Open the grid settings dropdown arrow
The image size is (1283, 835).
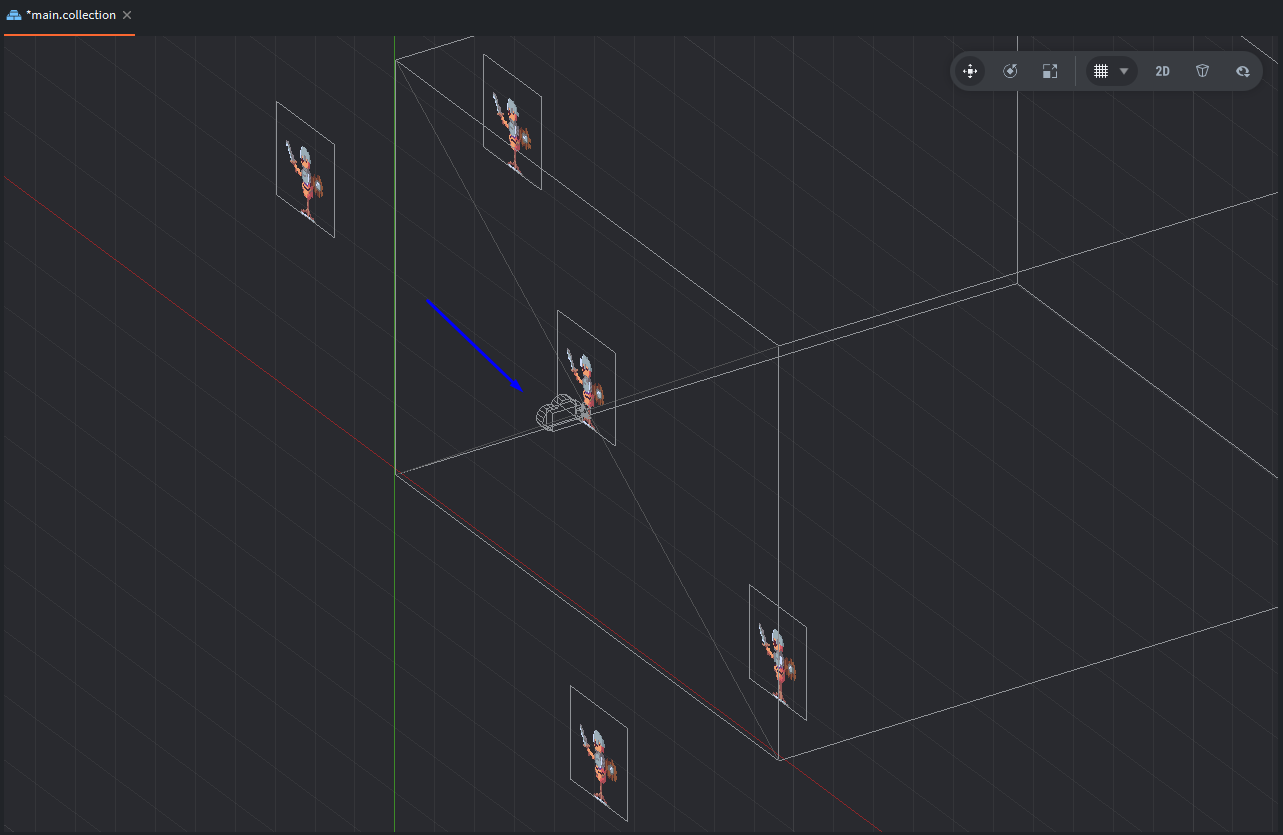coord(1124,71)
